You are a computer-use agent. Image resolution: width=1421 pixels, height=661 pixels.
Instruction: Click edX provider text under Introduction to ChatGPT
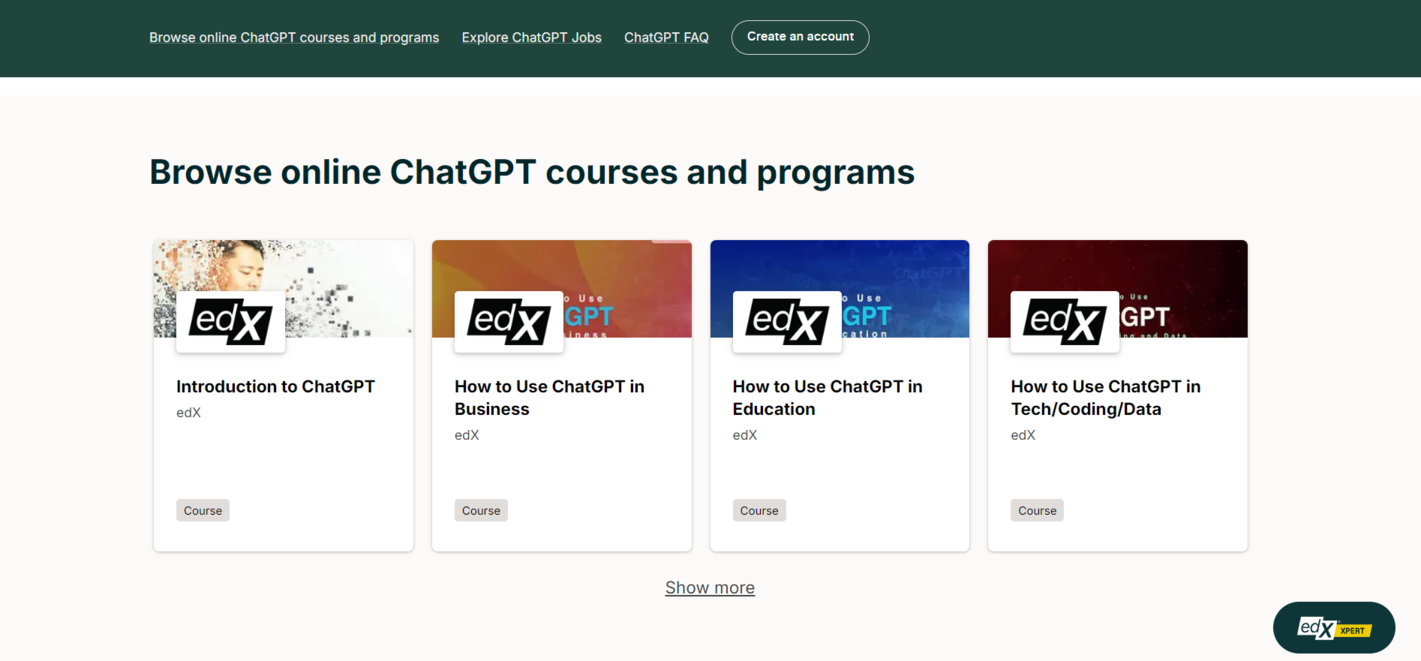coord(188,413)
